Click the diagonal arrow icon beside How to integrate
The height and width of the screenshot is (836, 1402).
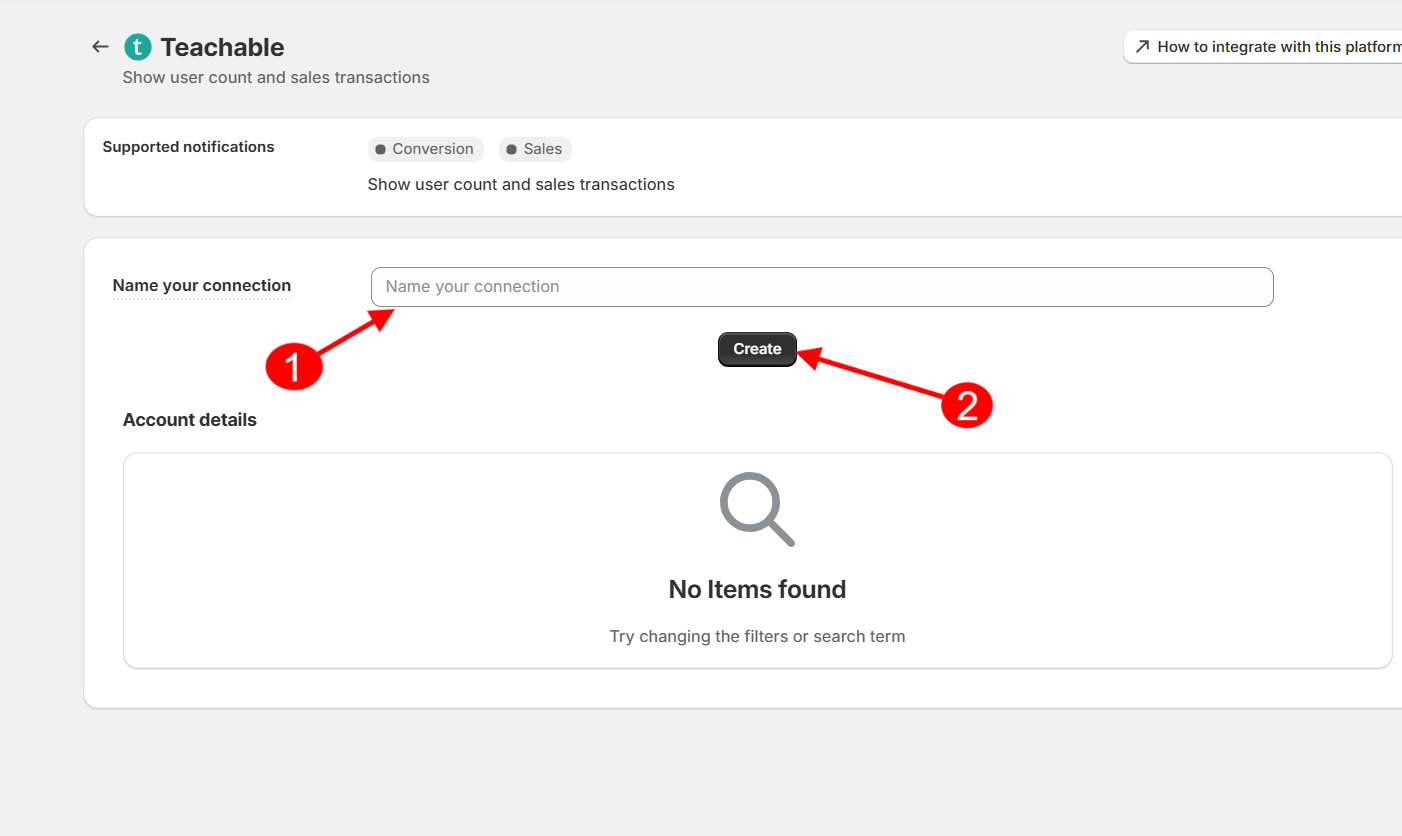[1142, 47]
